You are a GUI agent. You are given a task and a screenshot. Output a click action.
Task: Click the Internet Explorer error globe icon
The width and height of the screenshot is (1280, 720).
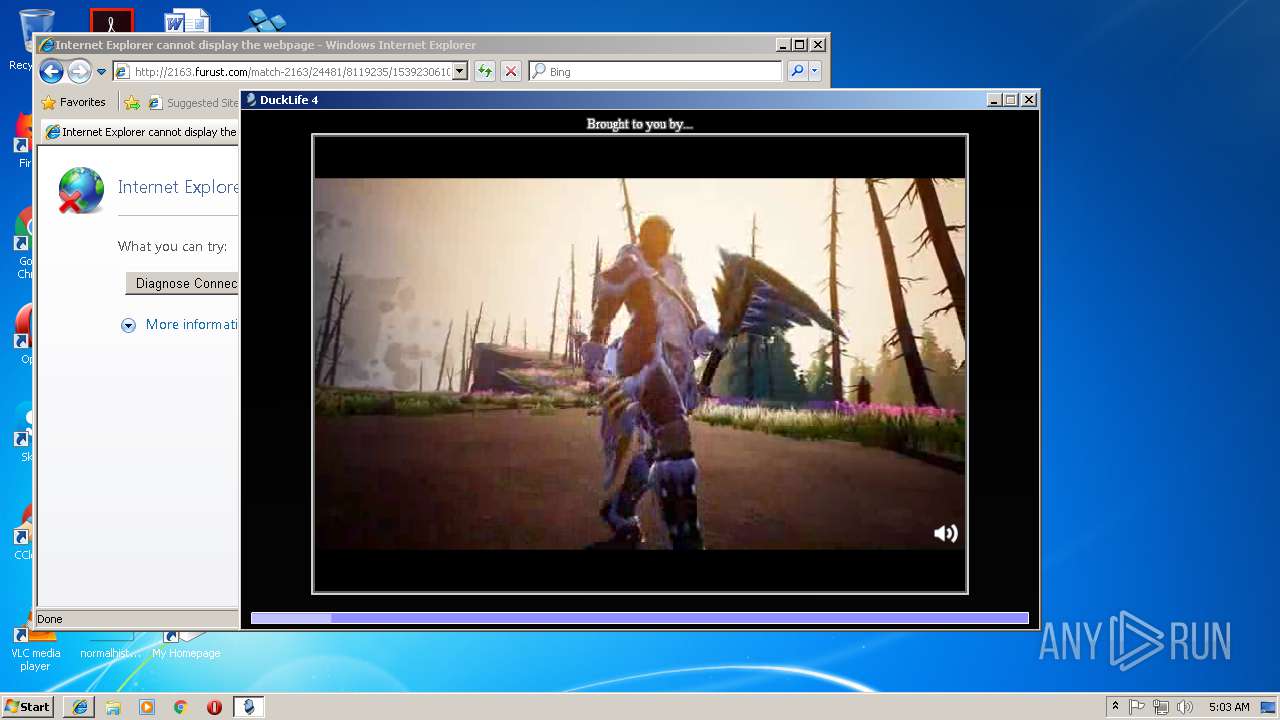pyautogui.click(x=81, y=190)
